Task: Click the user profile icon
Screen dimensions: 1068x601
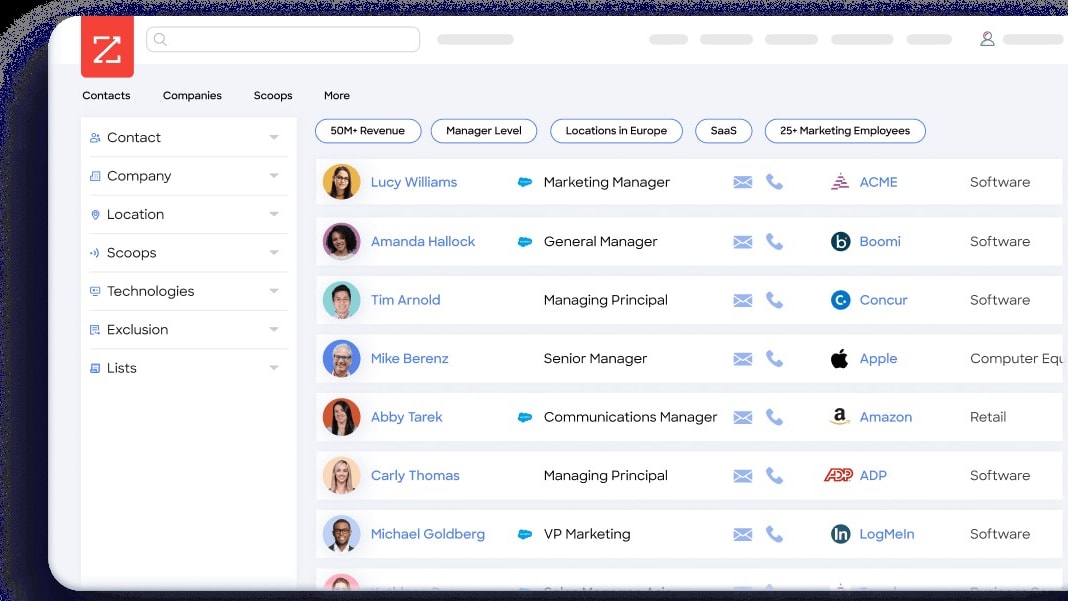Action: (x=987, y=39)
